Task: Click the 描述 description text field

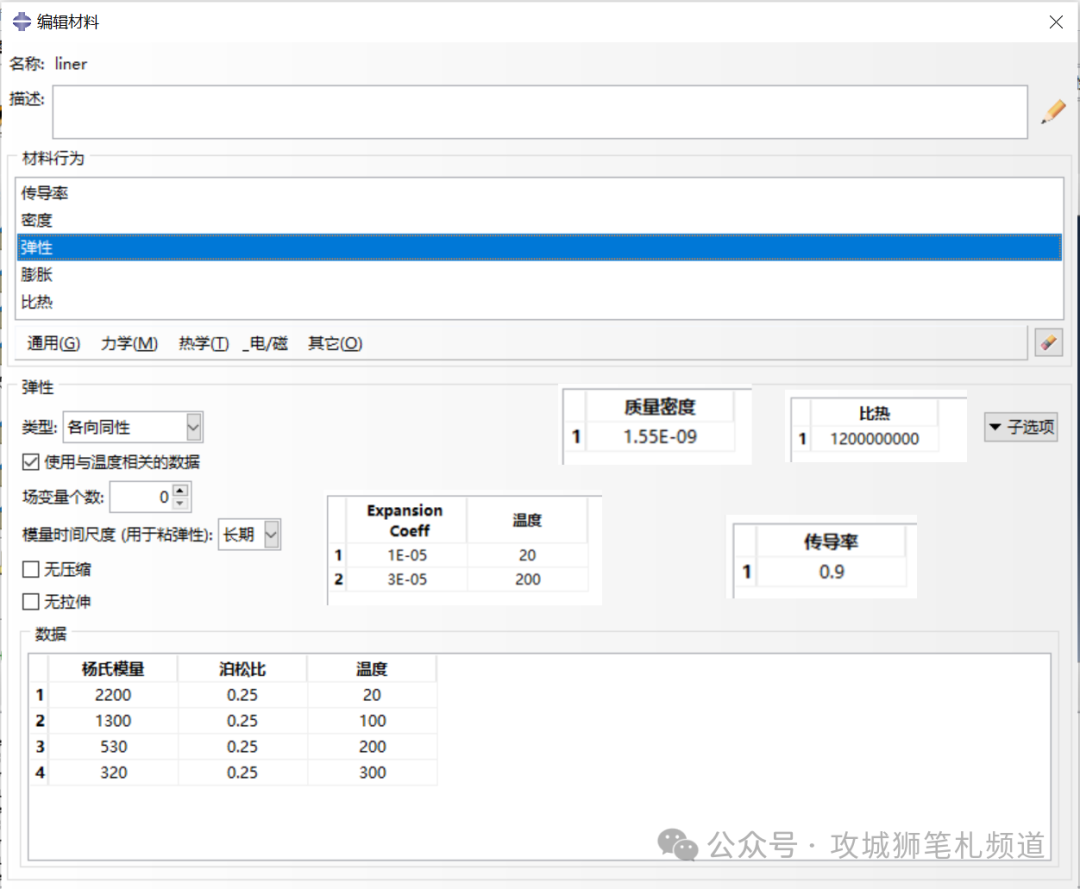Action: (x=540, y=112)
